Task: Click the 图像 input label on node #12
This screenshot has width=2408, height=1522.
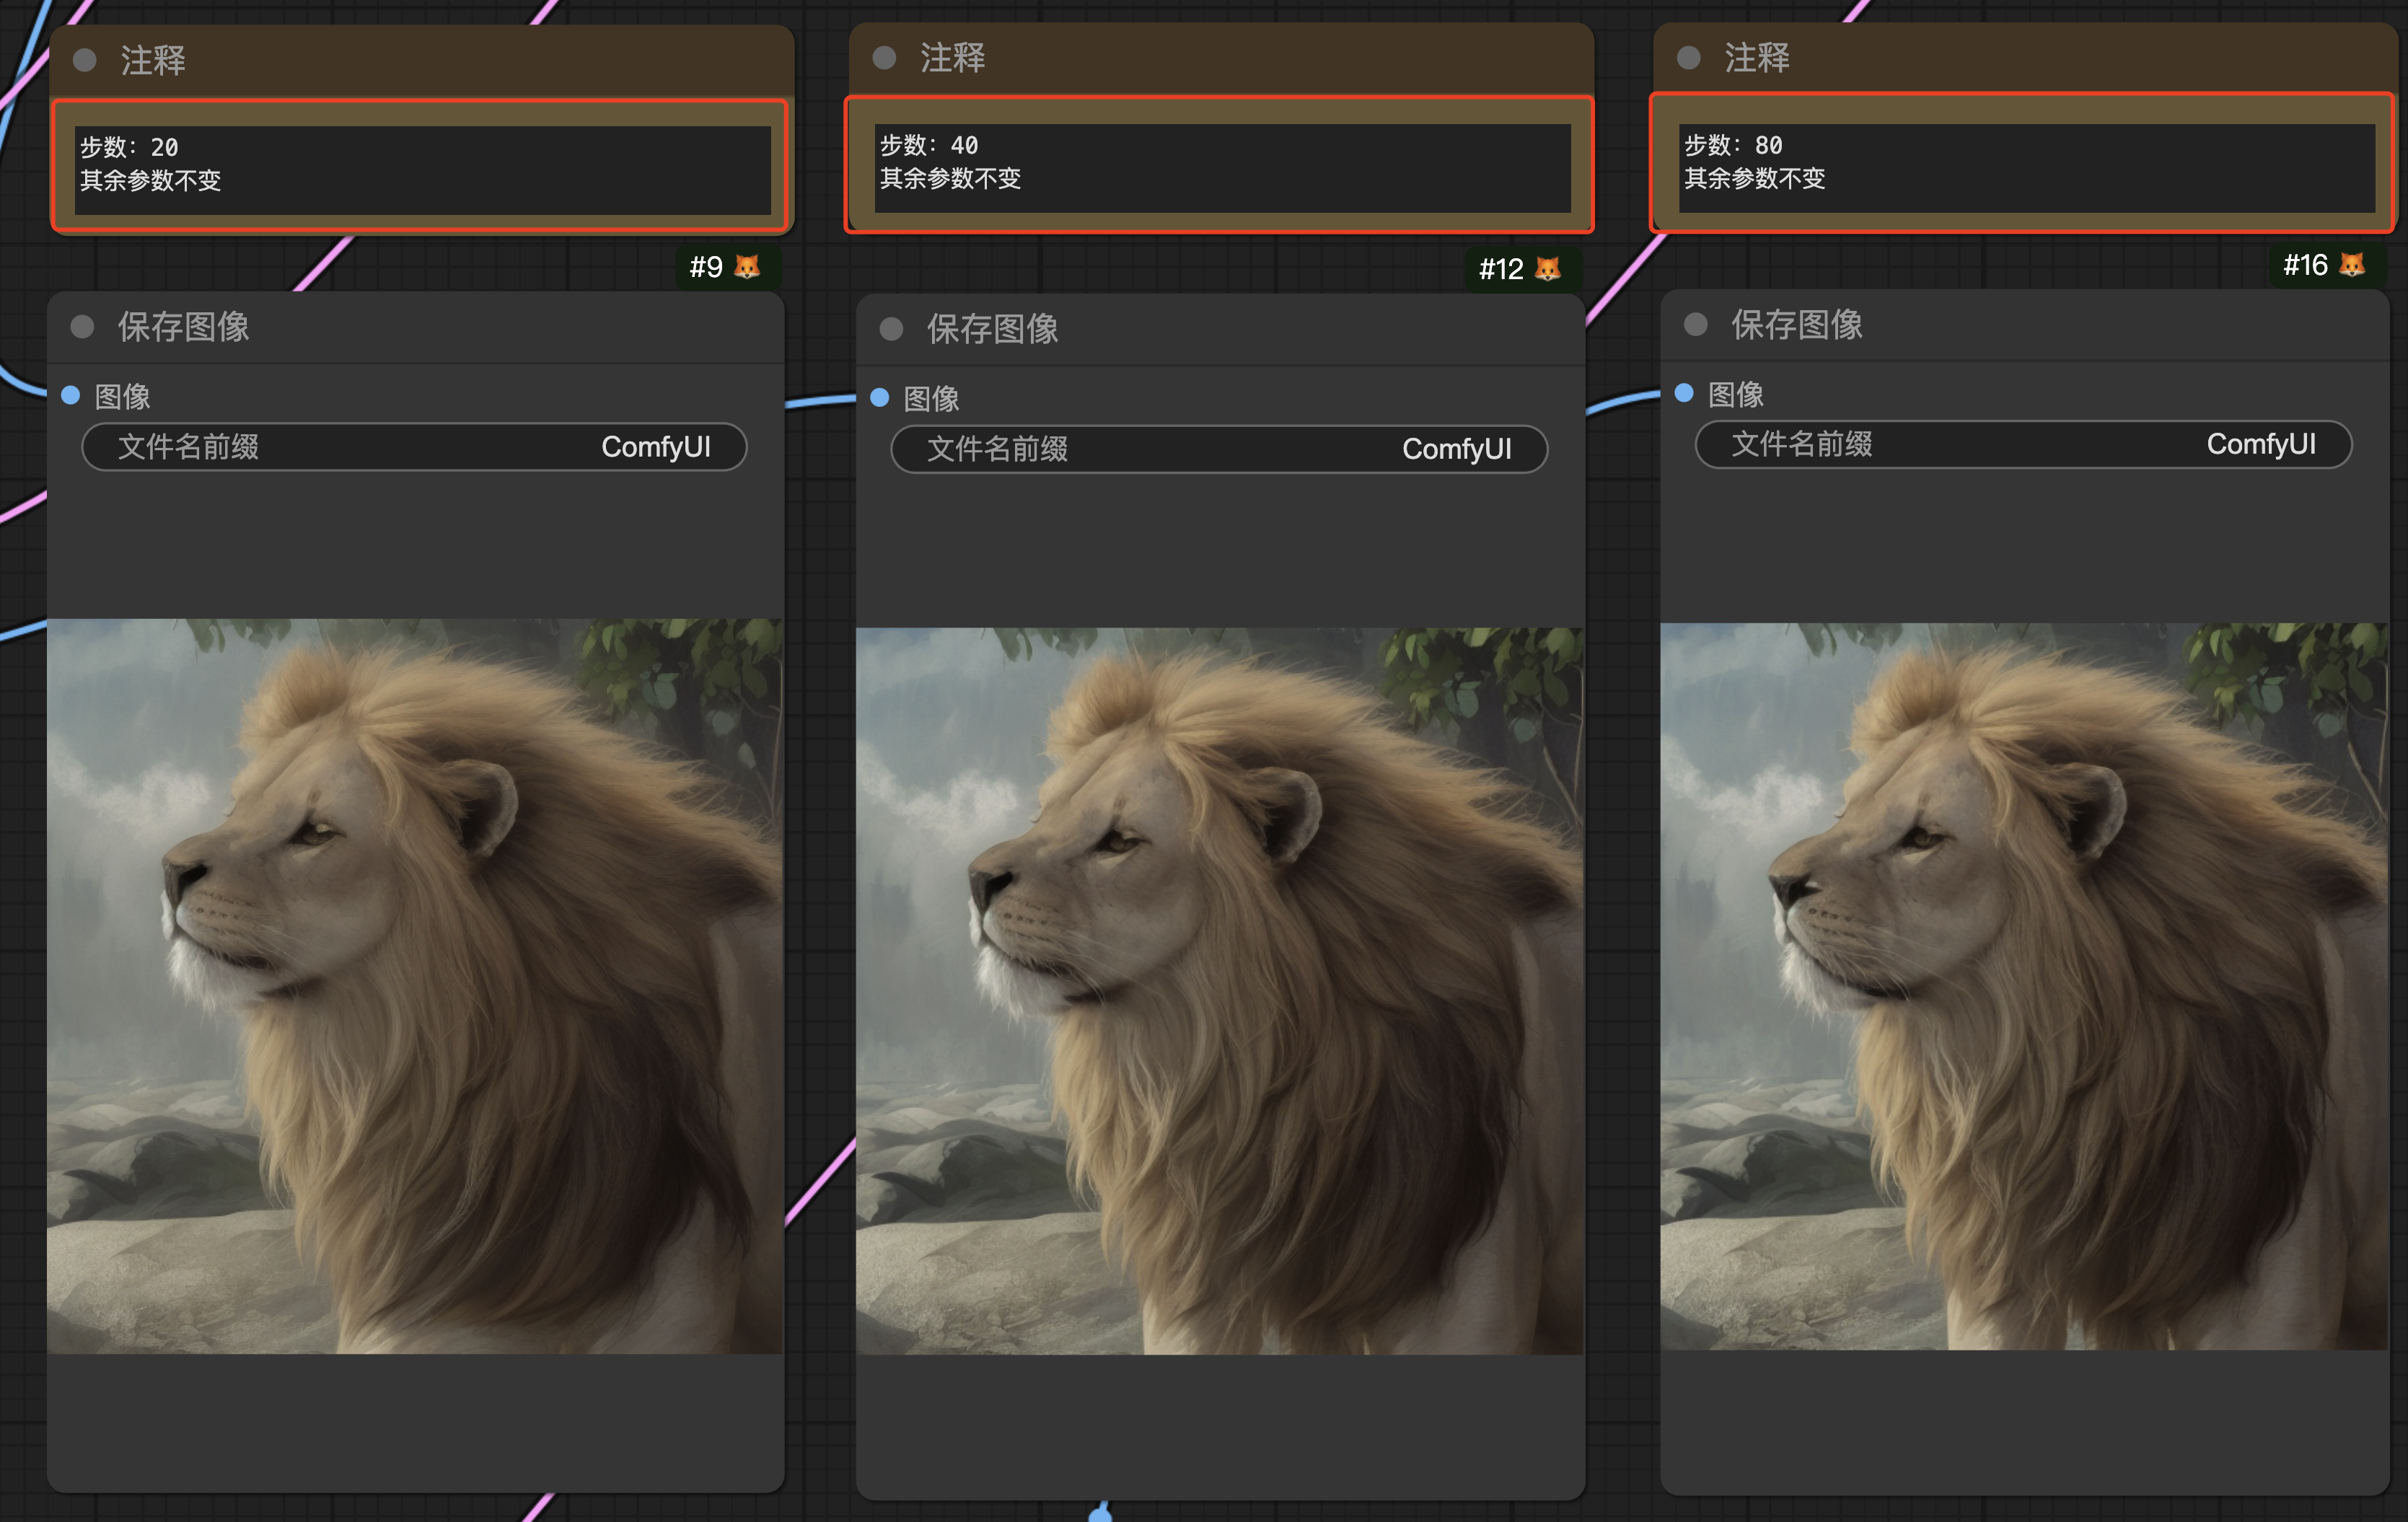Action: [x=932, y=399]
